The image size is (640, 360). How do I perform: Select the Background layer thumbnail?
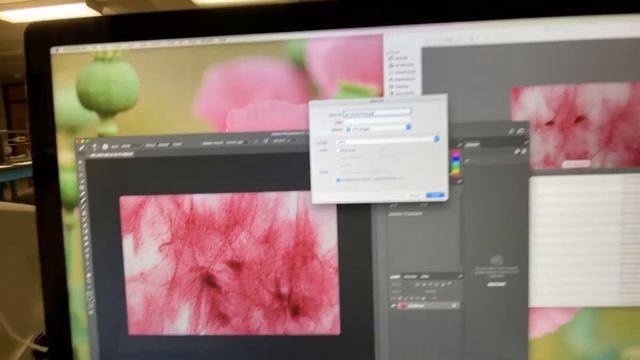[403, 306]
